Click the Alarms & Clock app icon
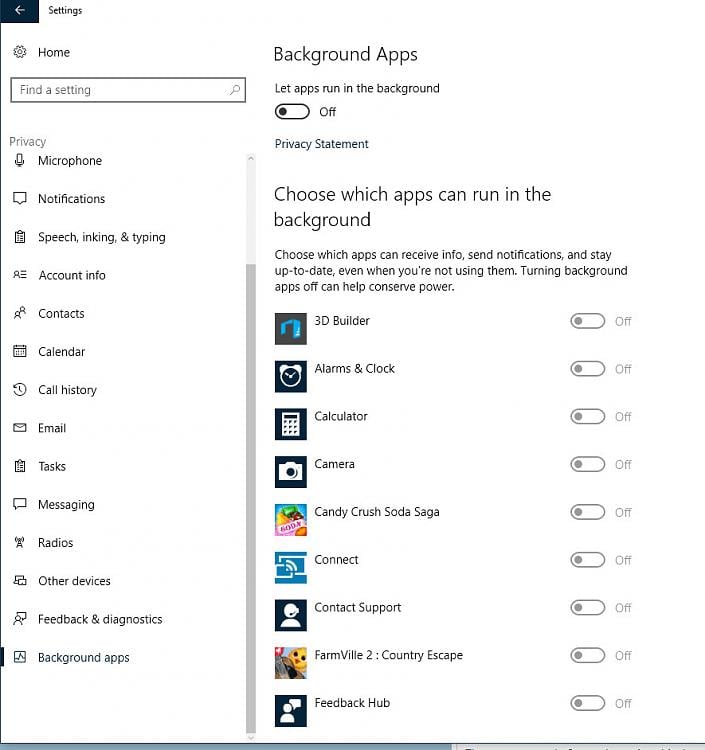 point(290,376)
